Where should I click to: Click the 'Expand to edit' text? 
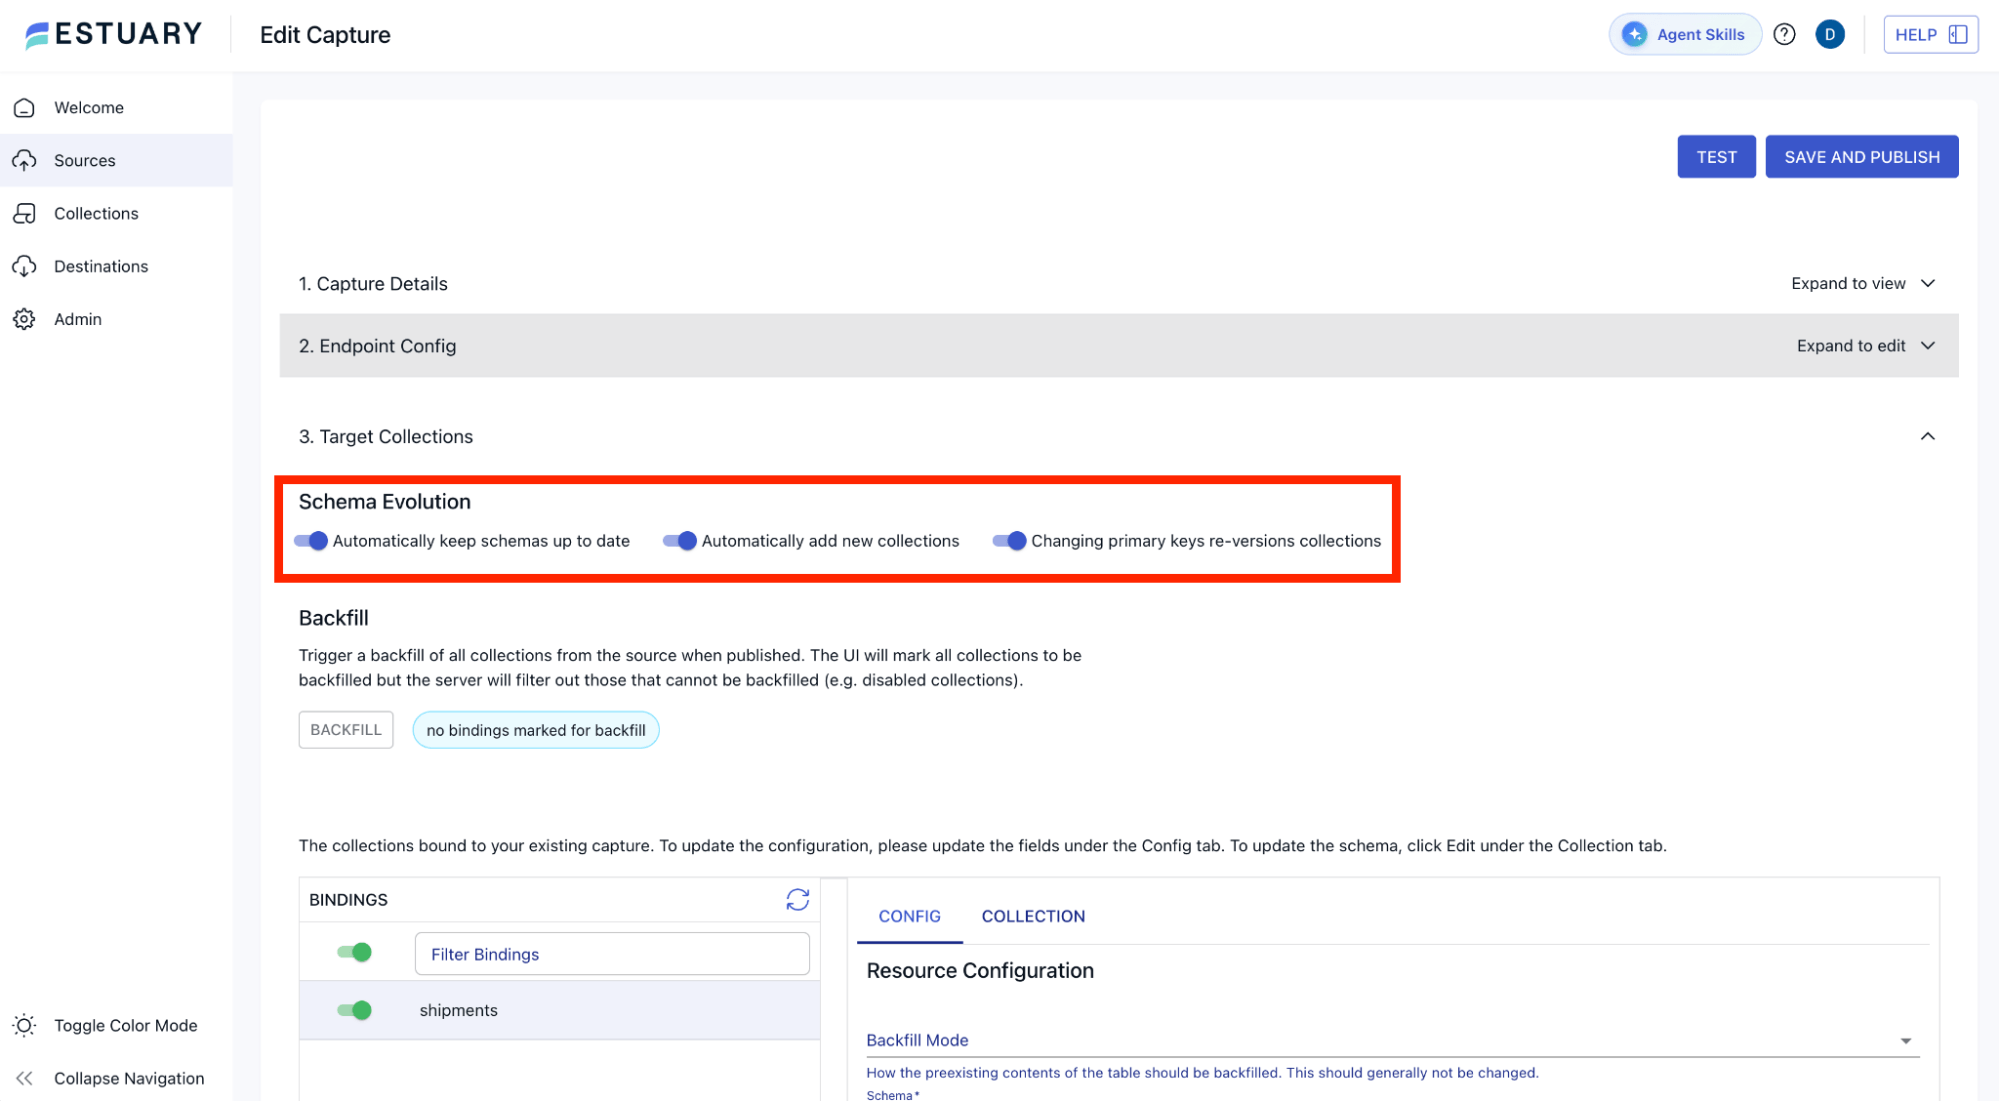(1851, 345)
